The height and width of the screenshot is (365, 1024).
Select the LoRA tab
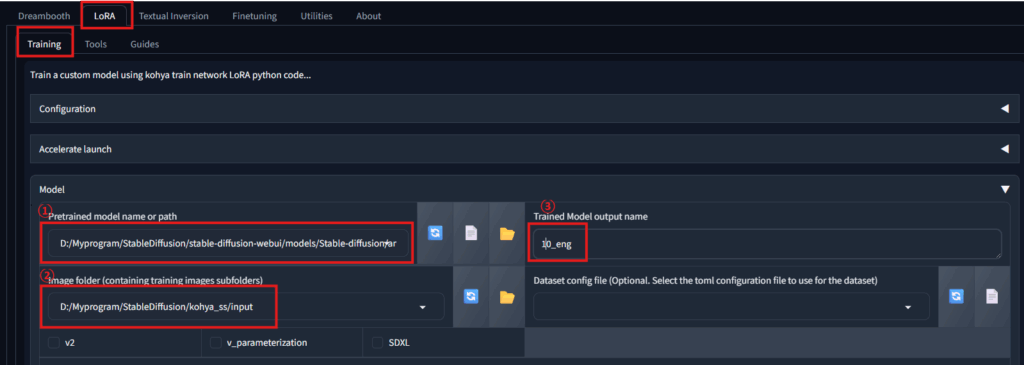(104, 16)
